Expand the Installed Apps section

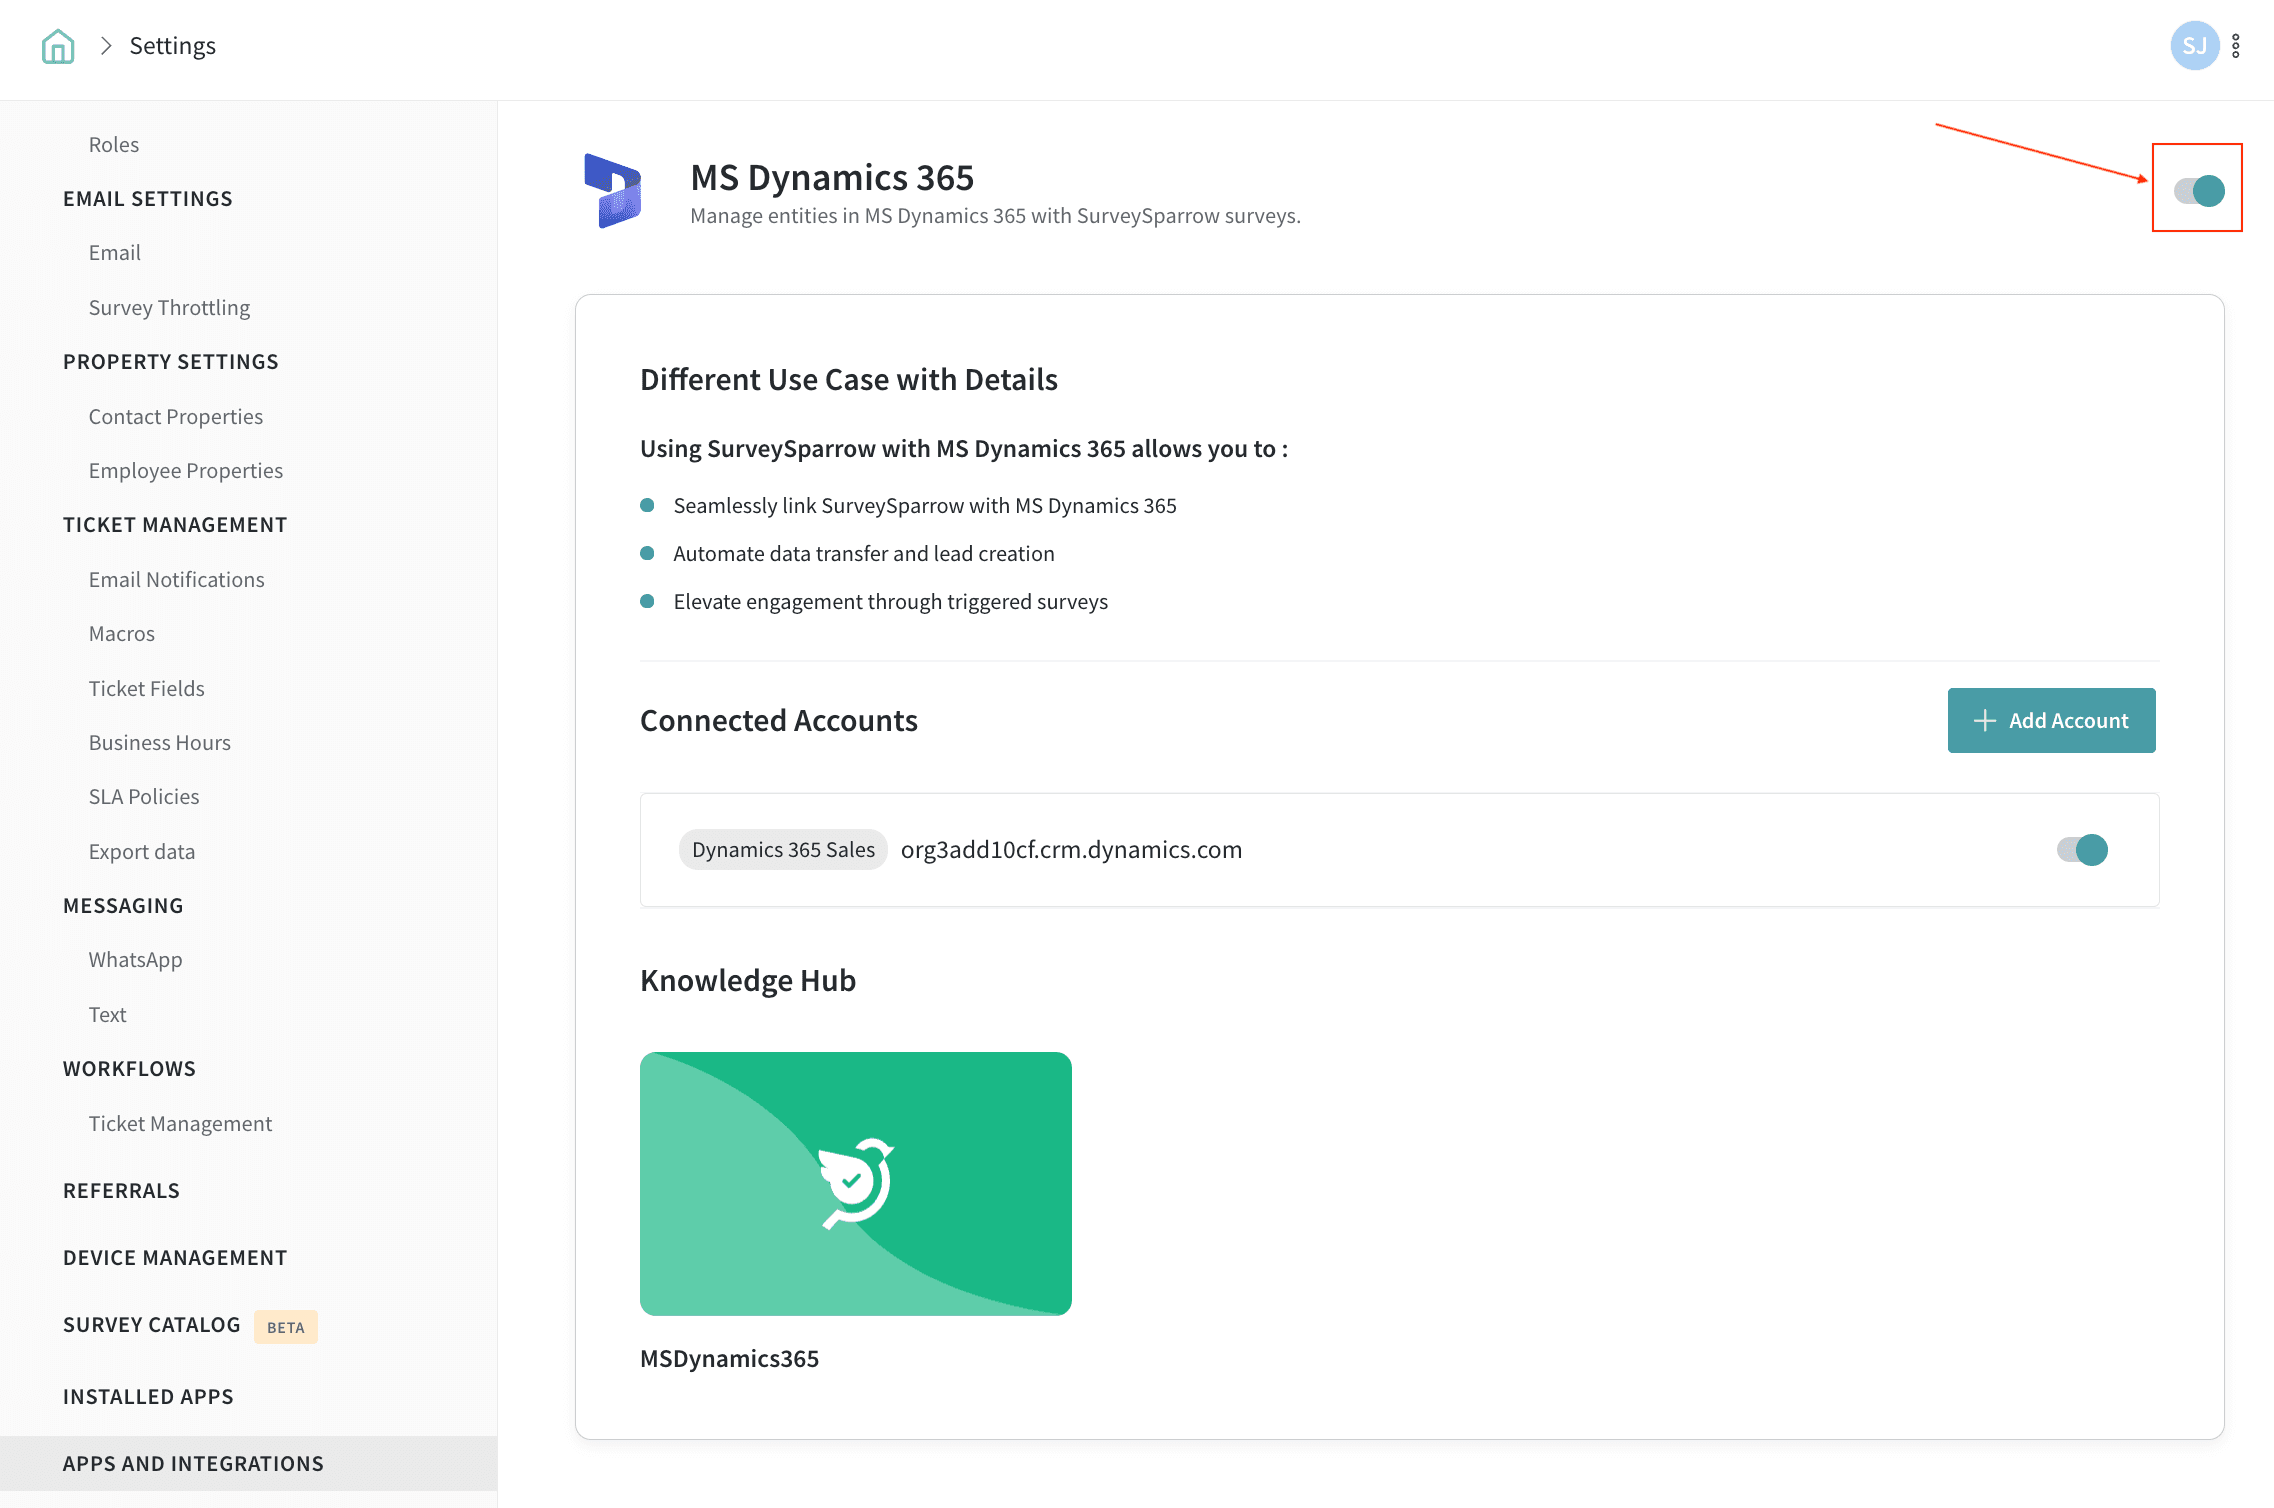(x=148, y=1397)
